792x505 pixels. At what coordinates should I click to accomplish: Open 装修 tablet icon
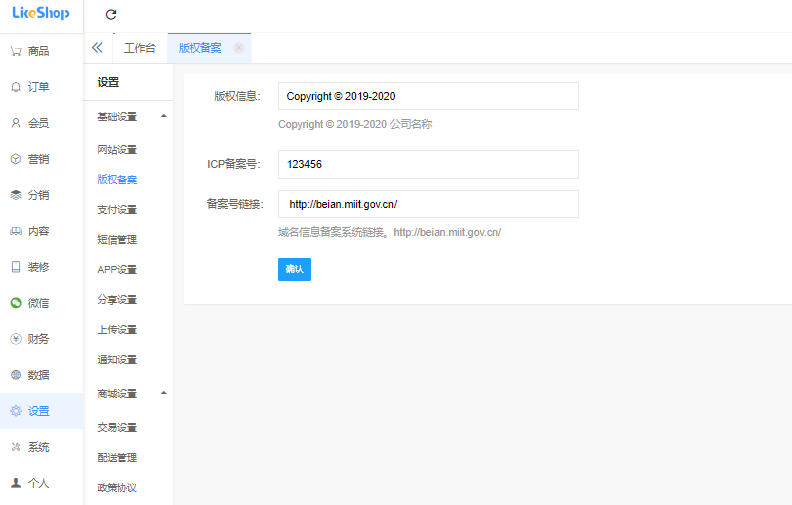tap(16, 267)
